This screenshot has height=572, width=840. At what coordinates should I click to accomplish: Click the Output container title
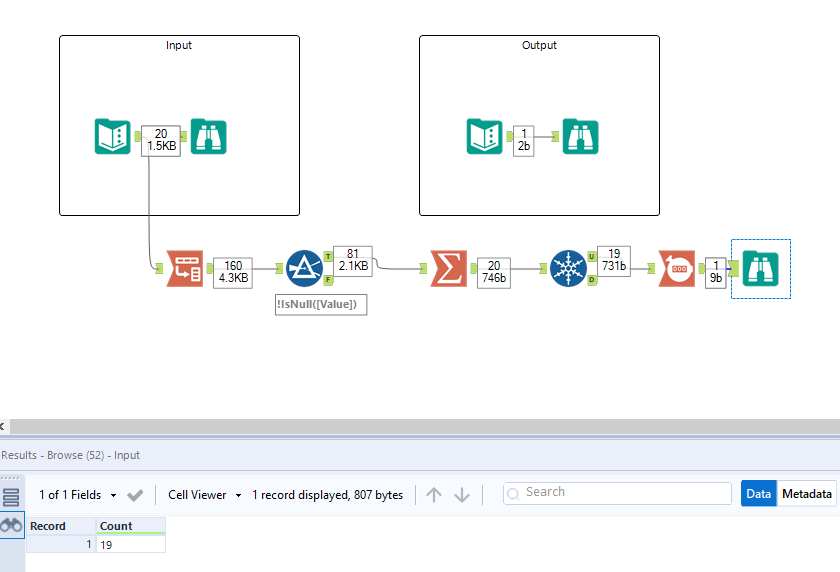click(x=539, y=45)
